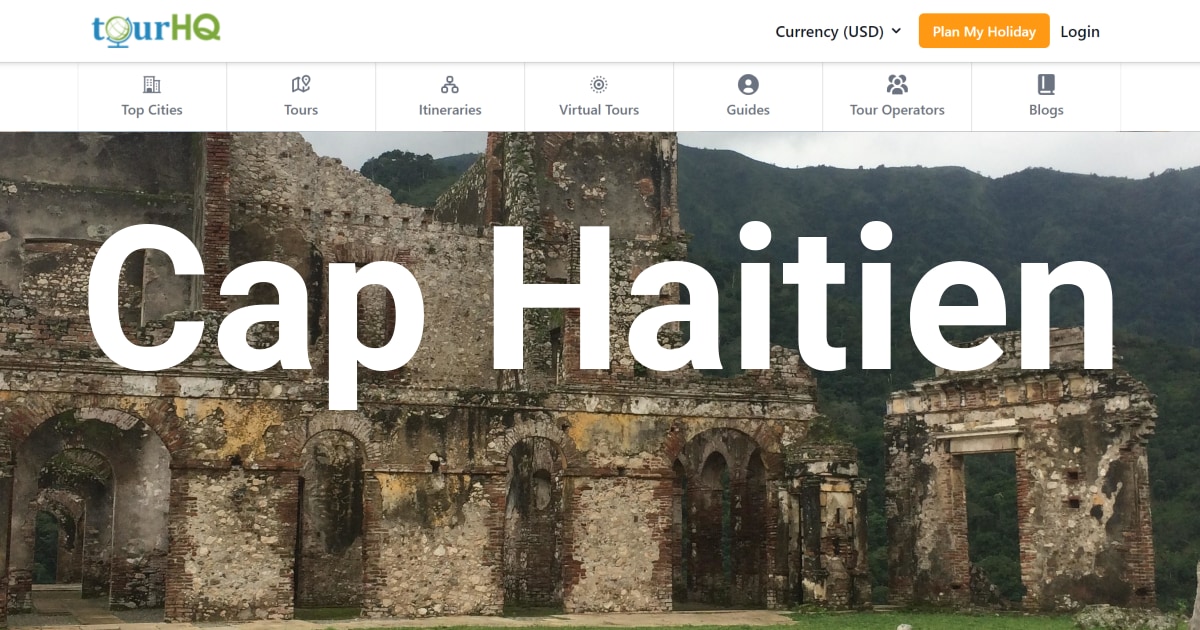The image size is (1200, 630).
Task: Click the Plan My Holiday button
Action: pyautogui.click(x=983, y=31)
